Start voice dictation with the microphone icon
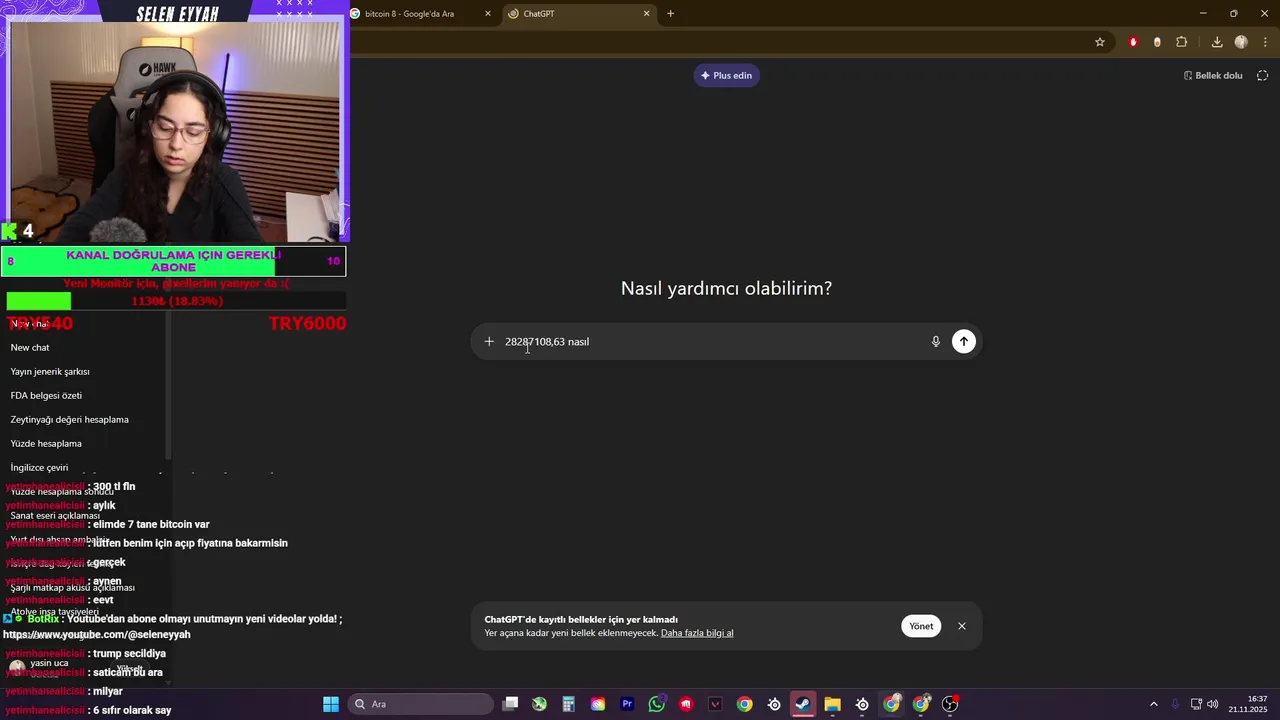Screen dimensions: 1280x720 click(x=936, y=341)
